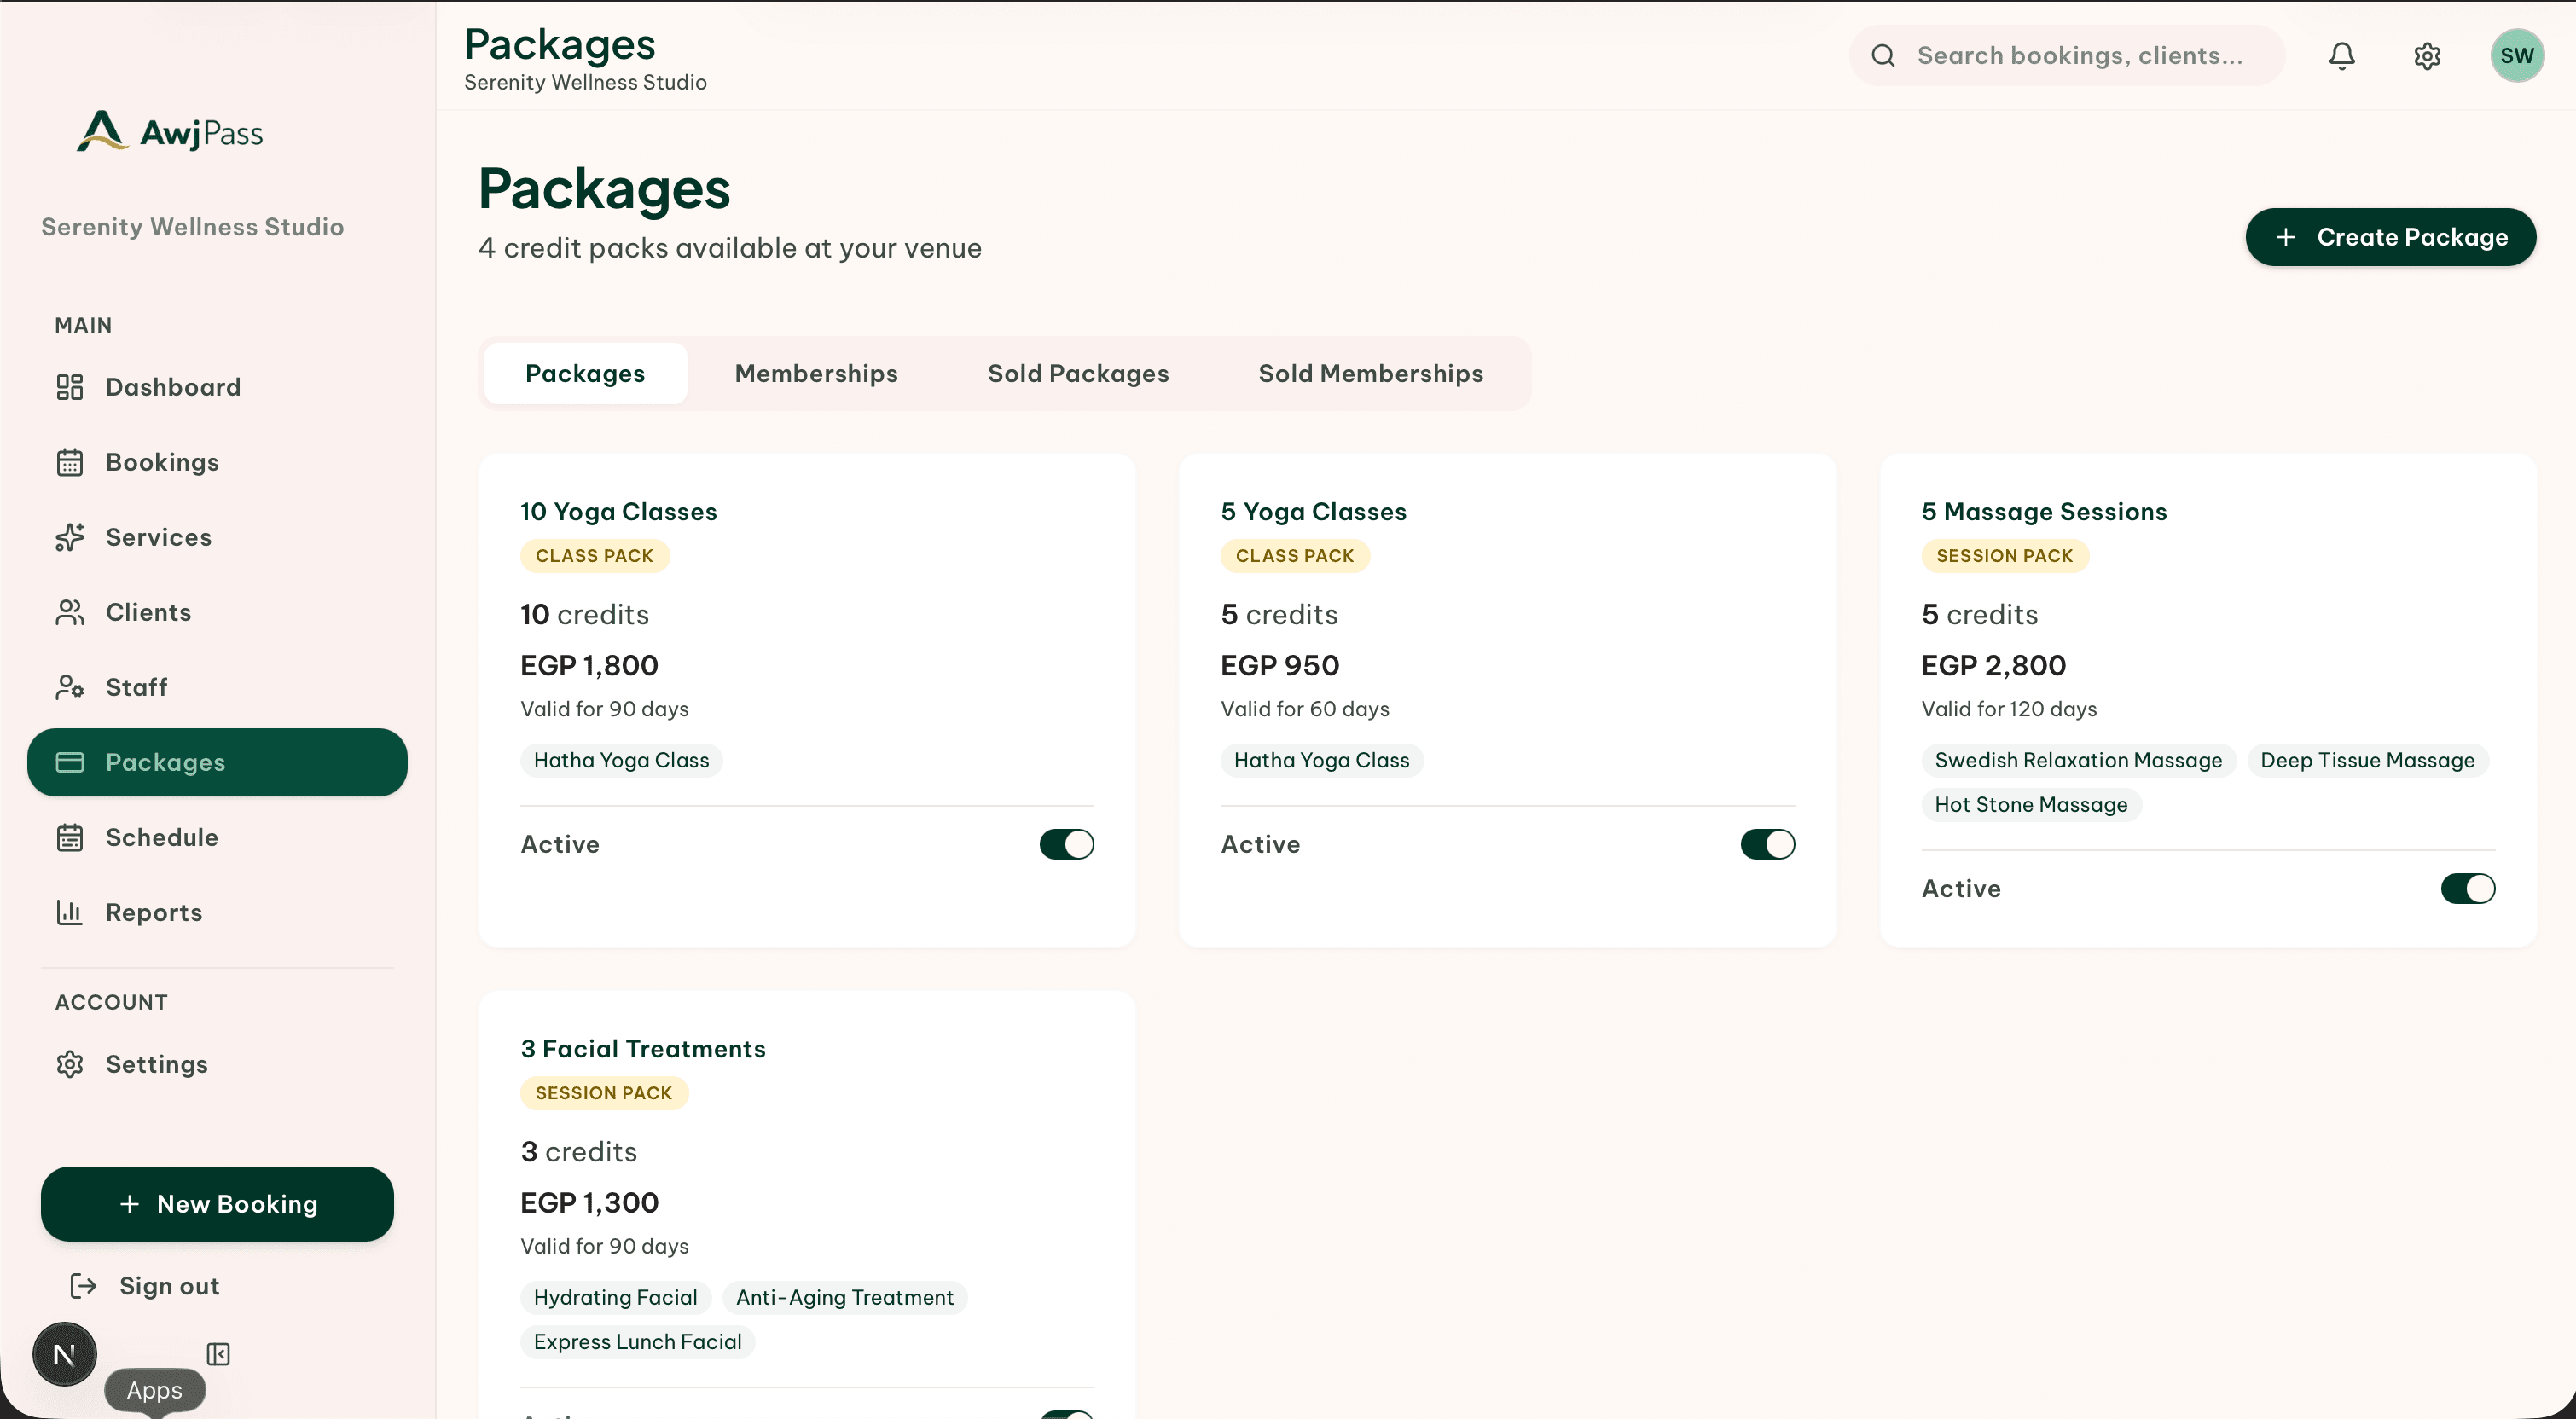Switch to the Memberships tab
This screenshot has width=2576, height=1419.
(x=816, y=373)
